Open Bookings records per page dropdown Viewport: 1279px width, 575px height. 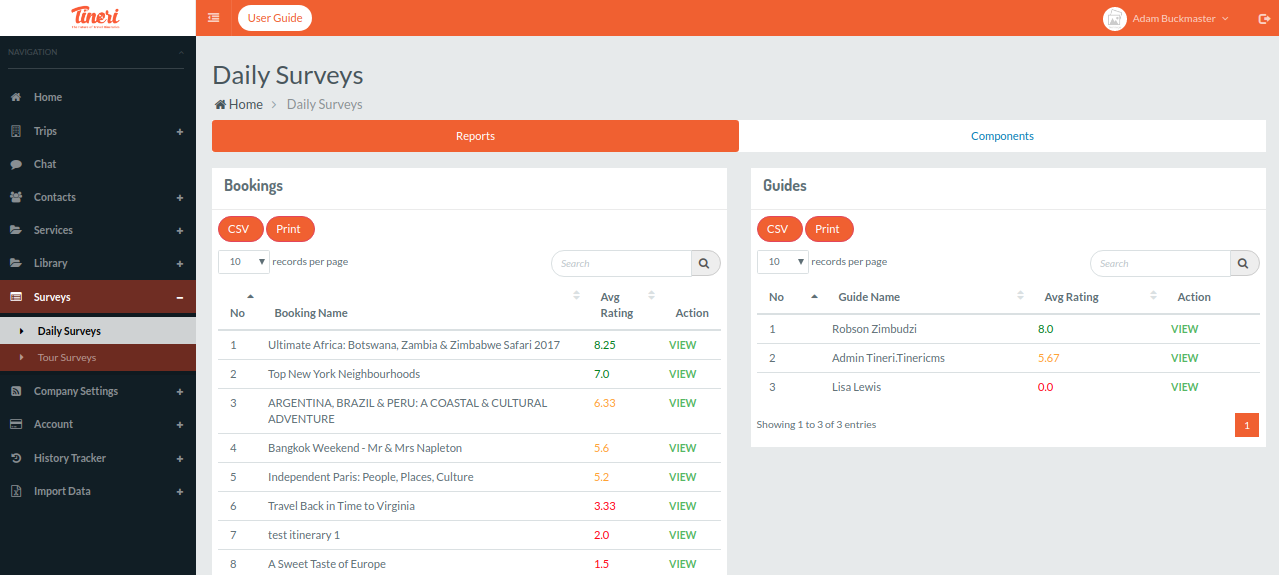coord(244,262)
